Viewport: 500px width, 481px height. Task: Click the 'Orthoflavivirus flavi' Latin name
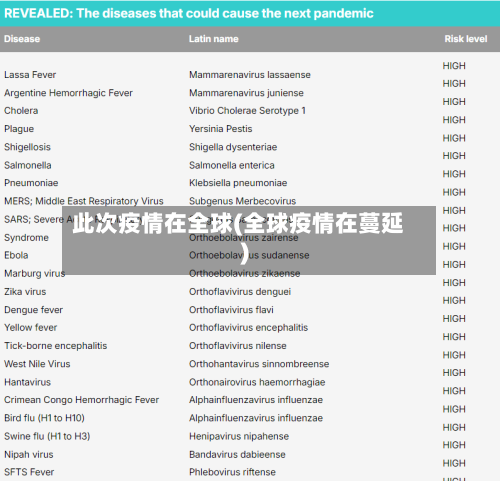pos(231,310)
